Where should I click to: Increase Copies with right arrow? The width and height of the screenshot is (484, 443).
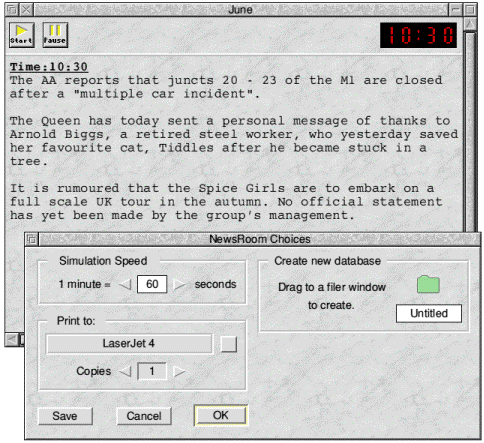coord(179,371)
